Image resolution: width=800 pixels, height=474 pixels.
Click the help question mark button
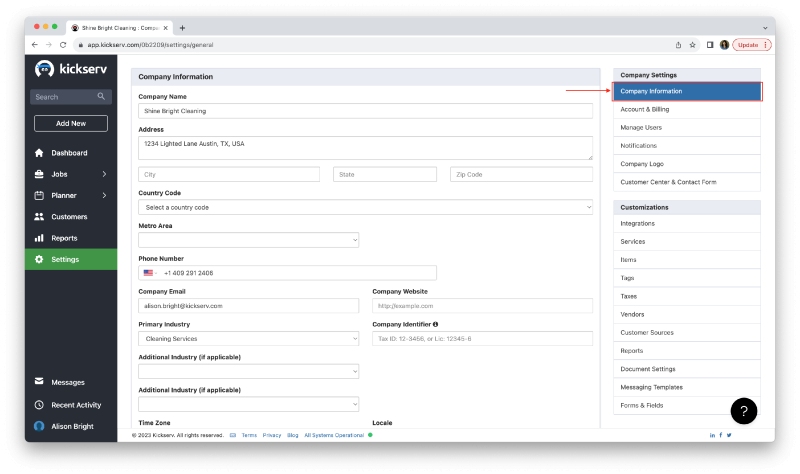(x=743, y=411)
